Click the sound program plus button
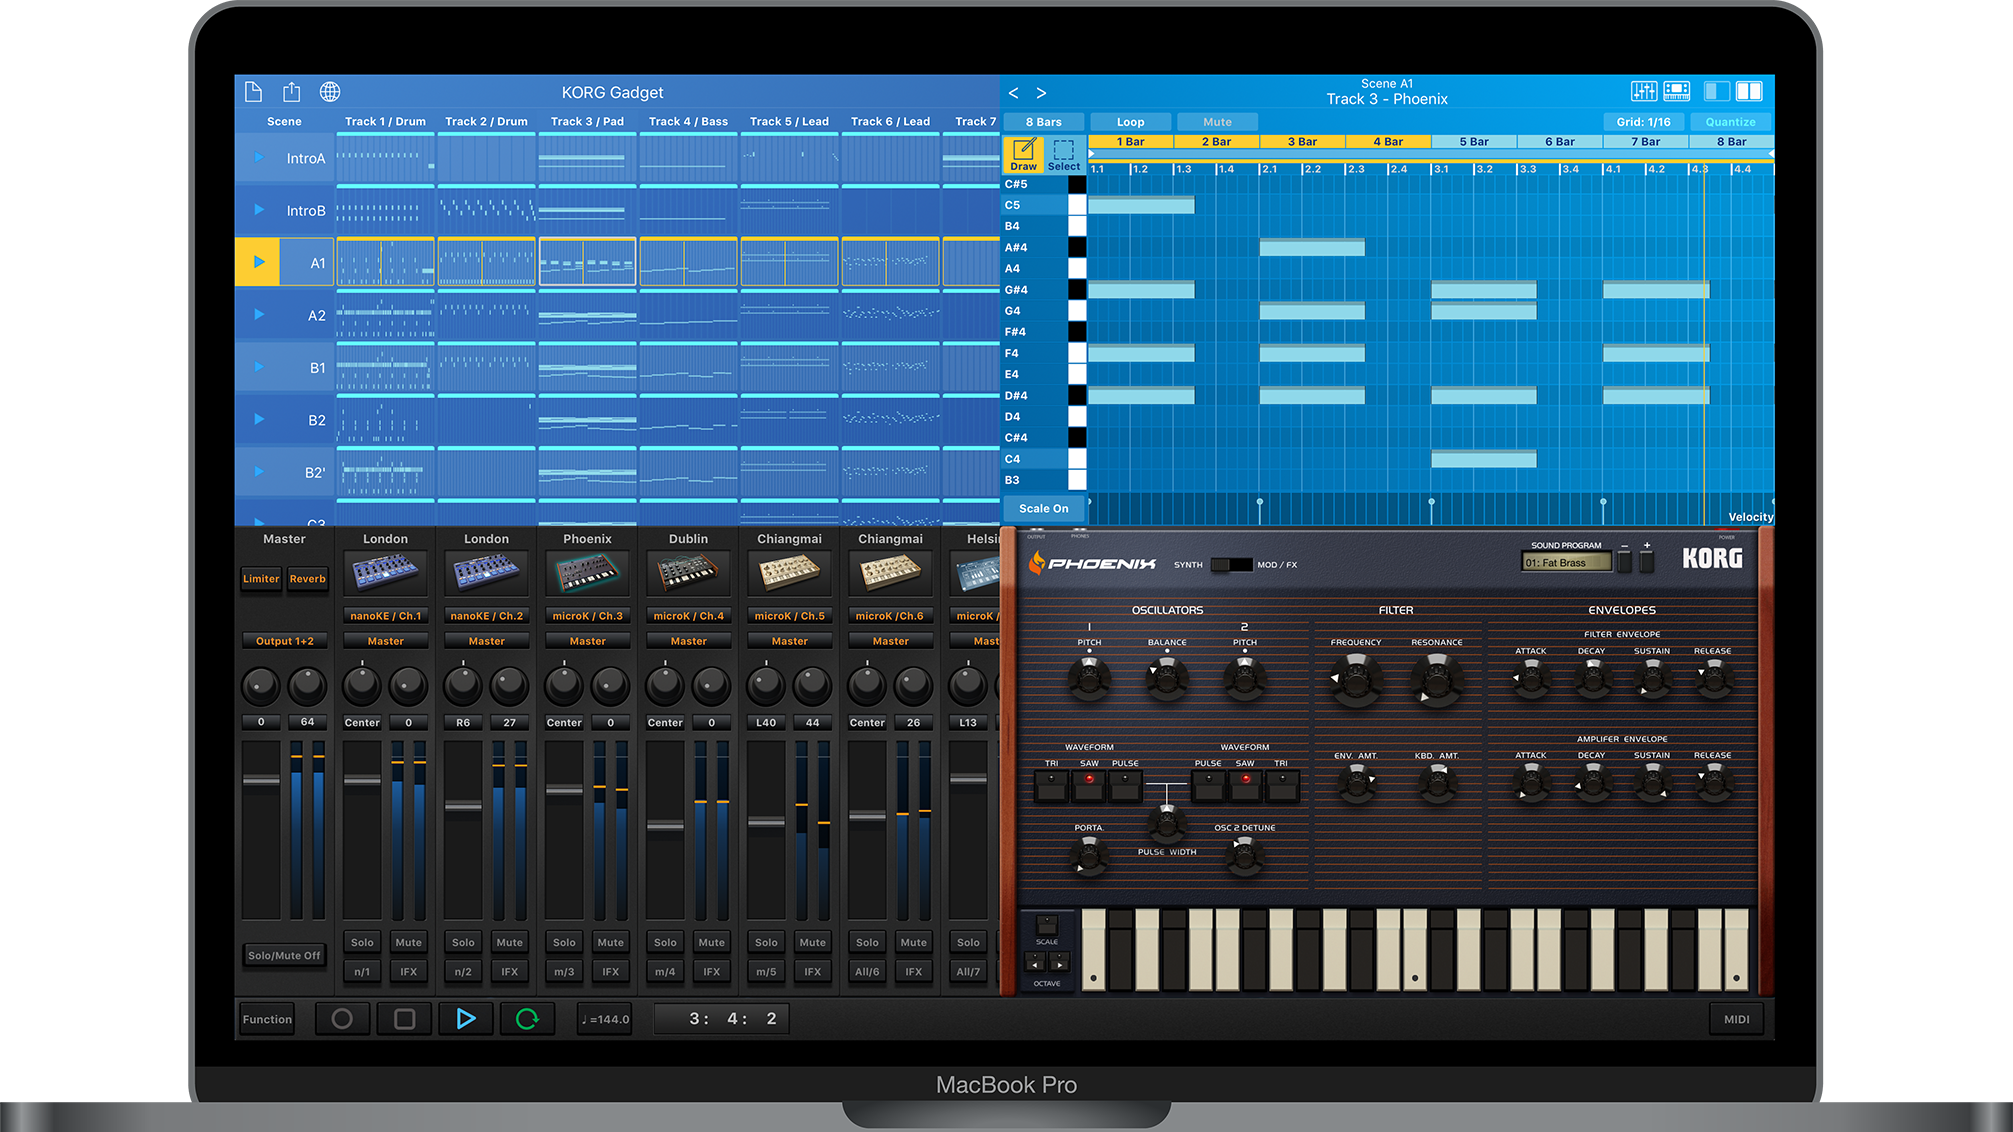This screenshot has height=1132, width=2013. (x=1647, y=561)
